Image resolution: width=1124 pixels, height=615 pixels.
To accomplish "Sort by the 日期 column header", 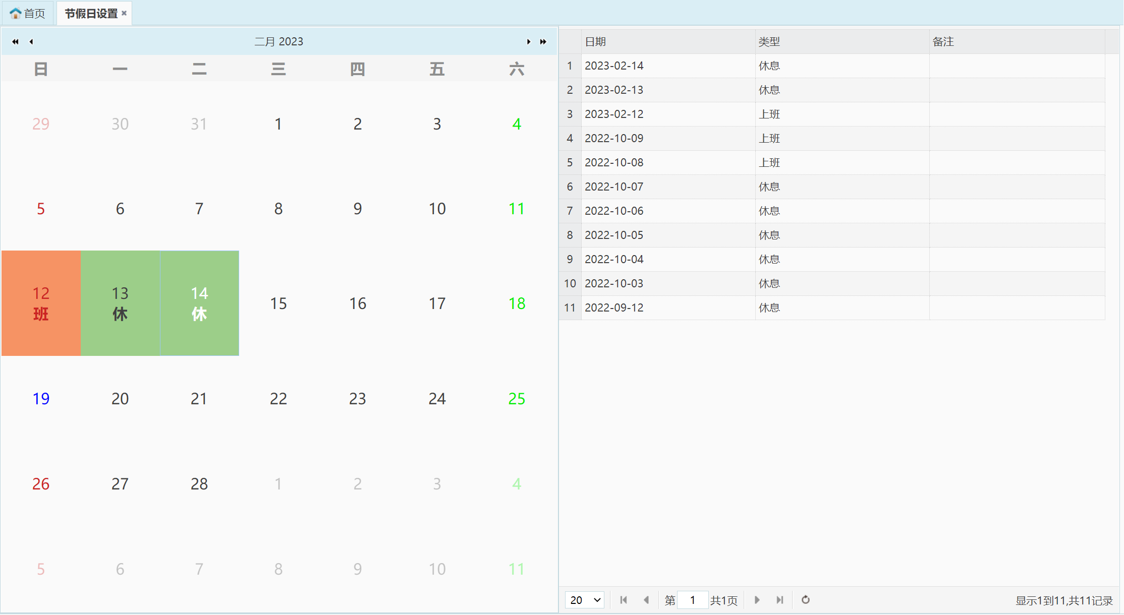I will pos(667,42).
